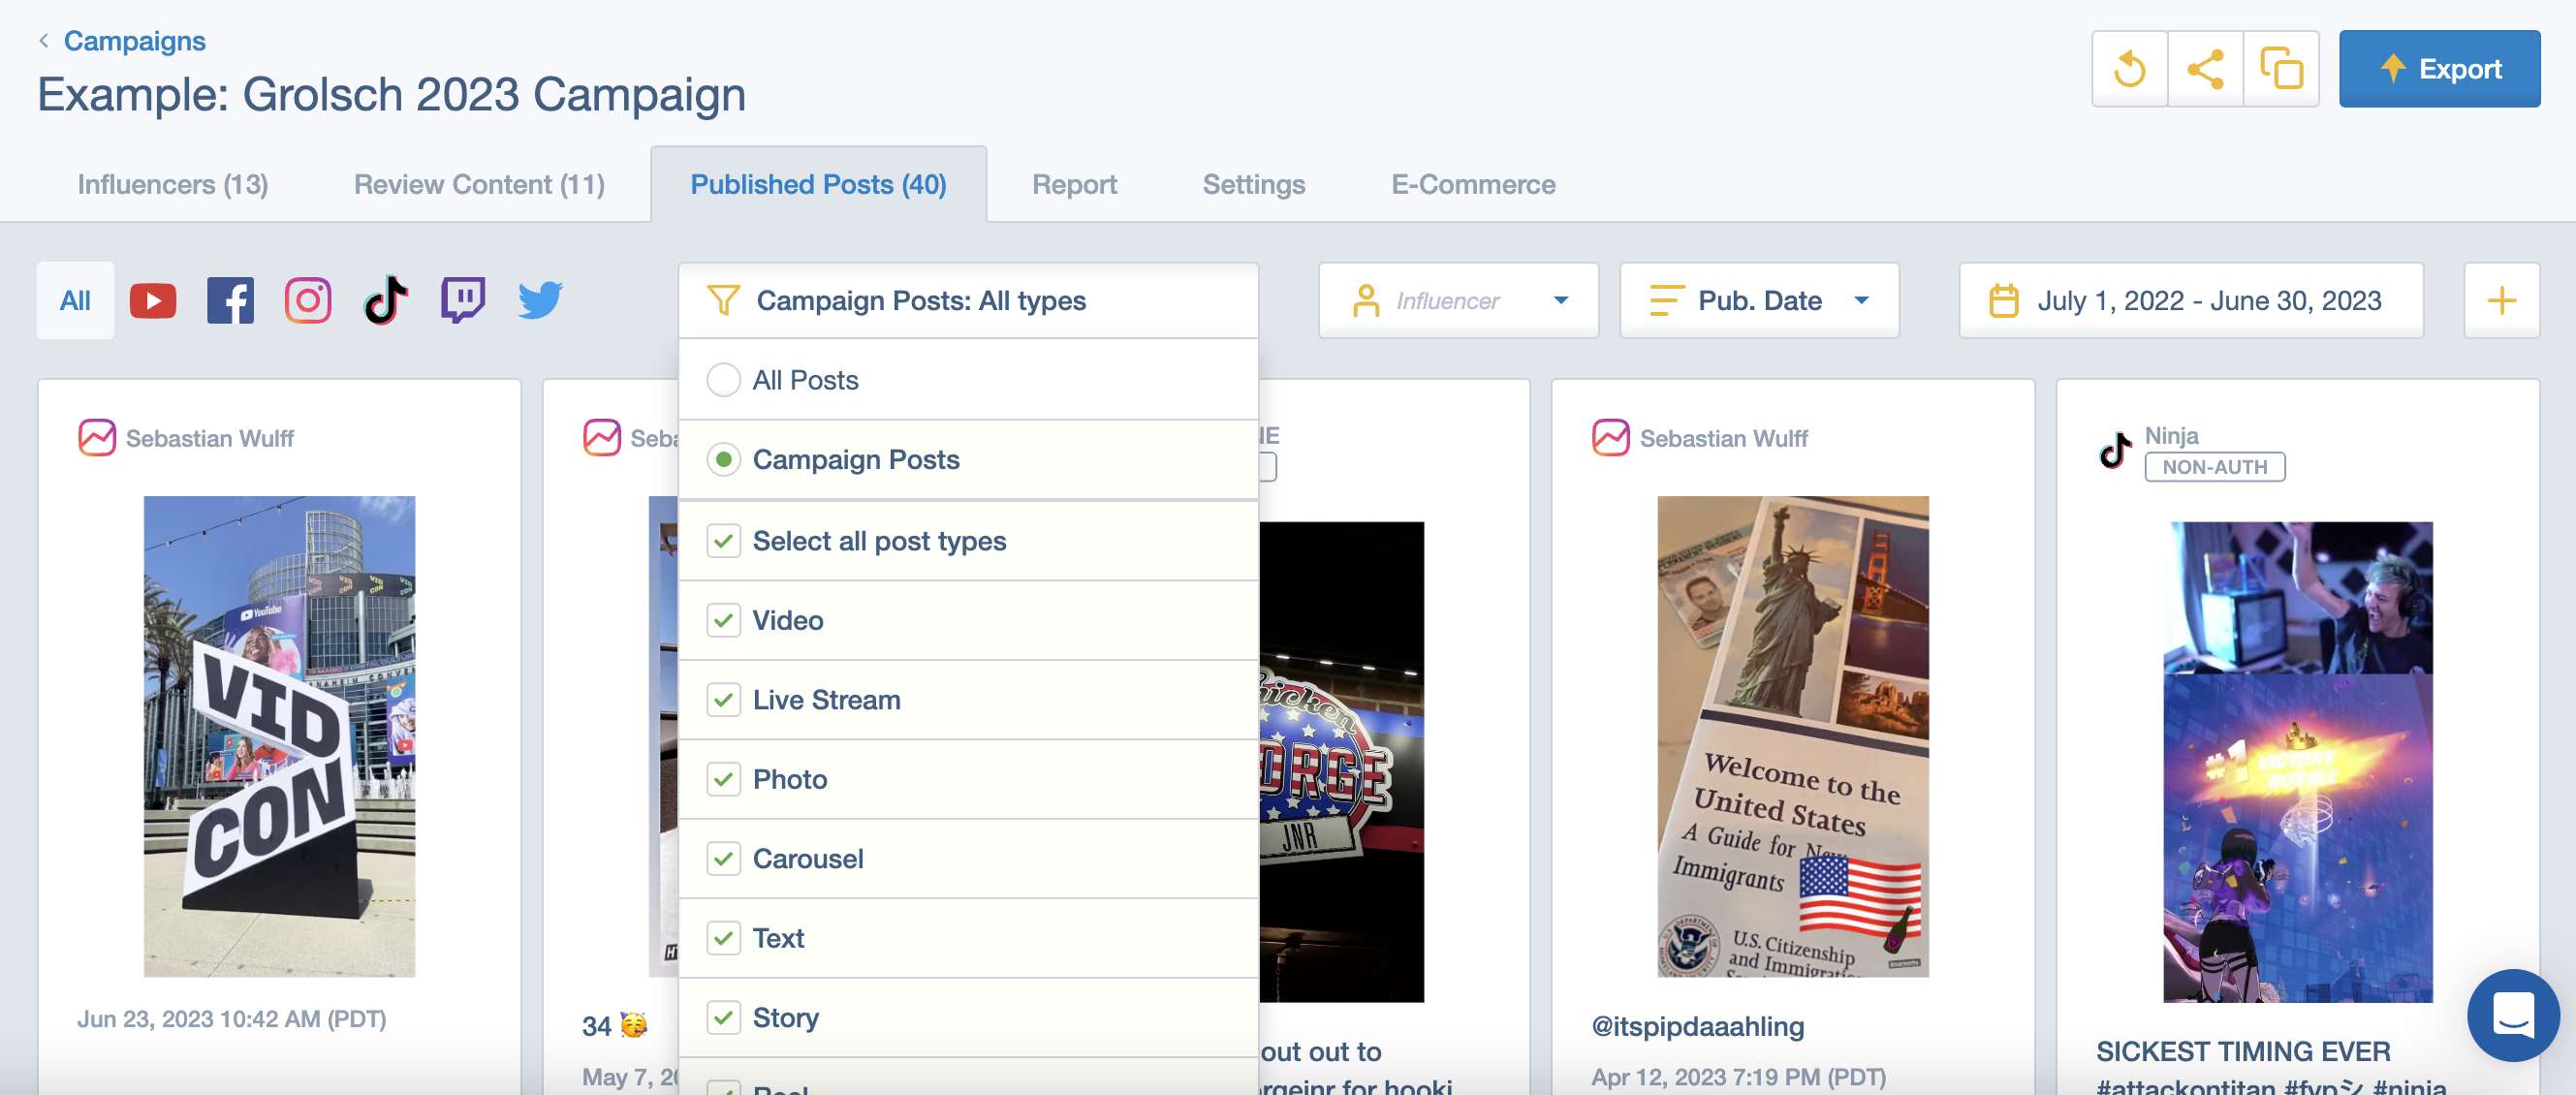Uncheck the Story post type
This screenshot has width=2576, height=1095.
click(723, 1017)
